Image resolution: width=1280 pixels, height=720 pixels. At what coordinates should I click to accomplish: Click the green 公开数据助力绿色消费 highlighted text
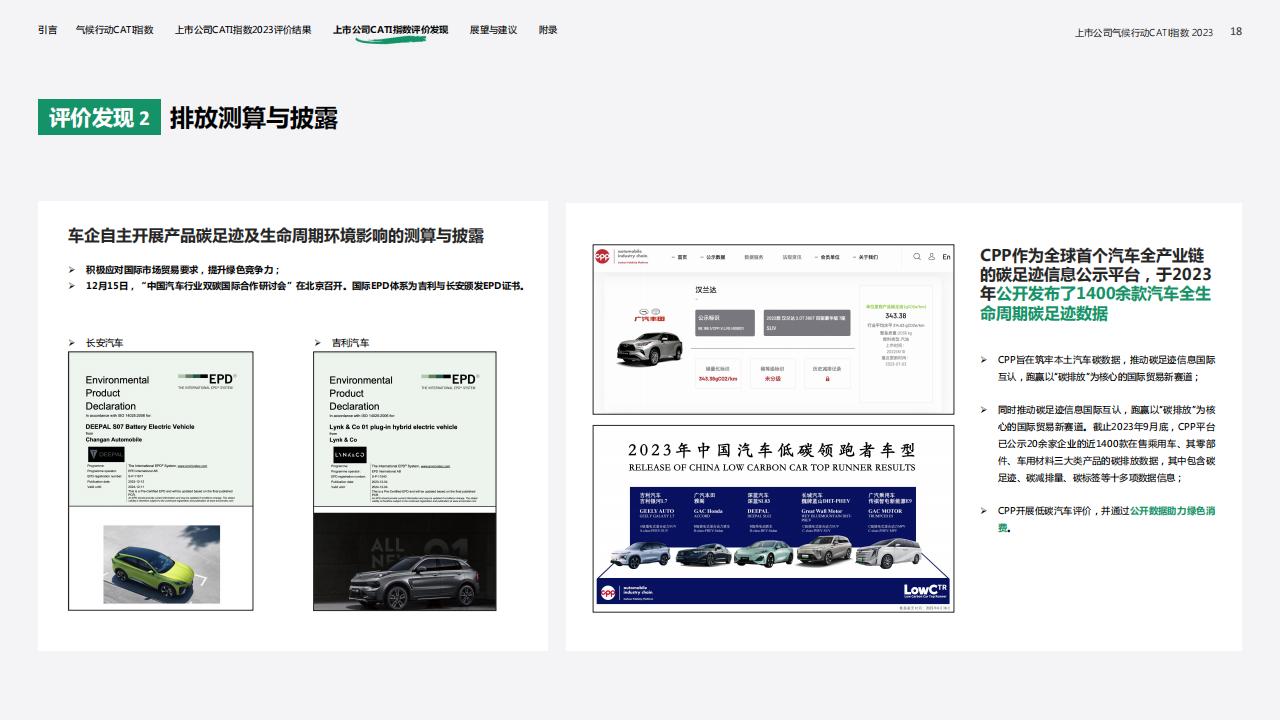[x=1106, y=518]
